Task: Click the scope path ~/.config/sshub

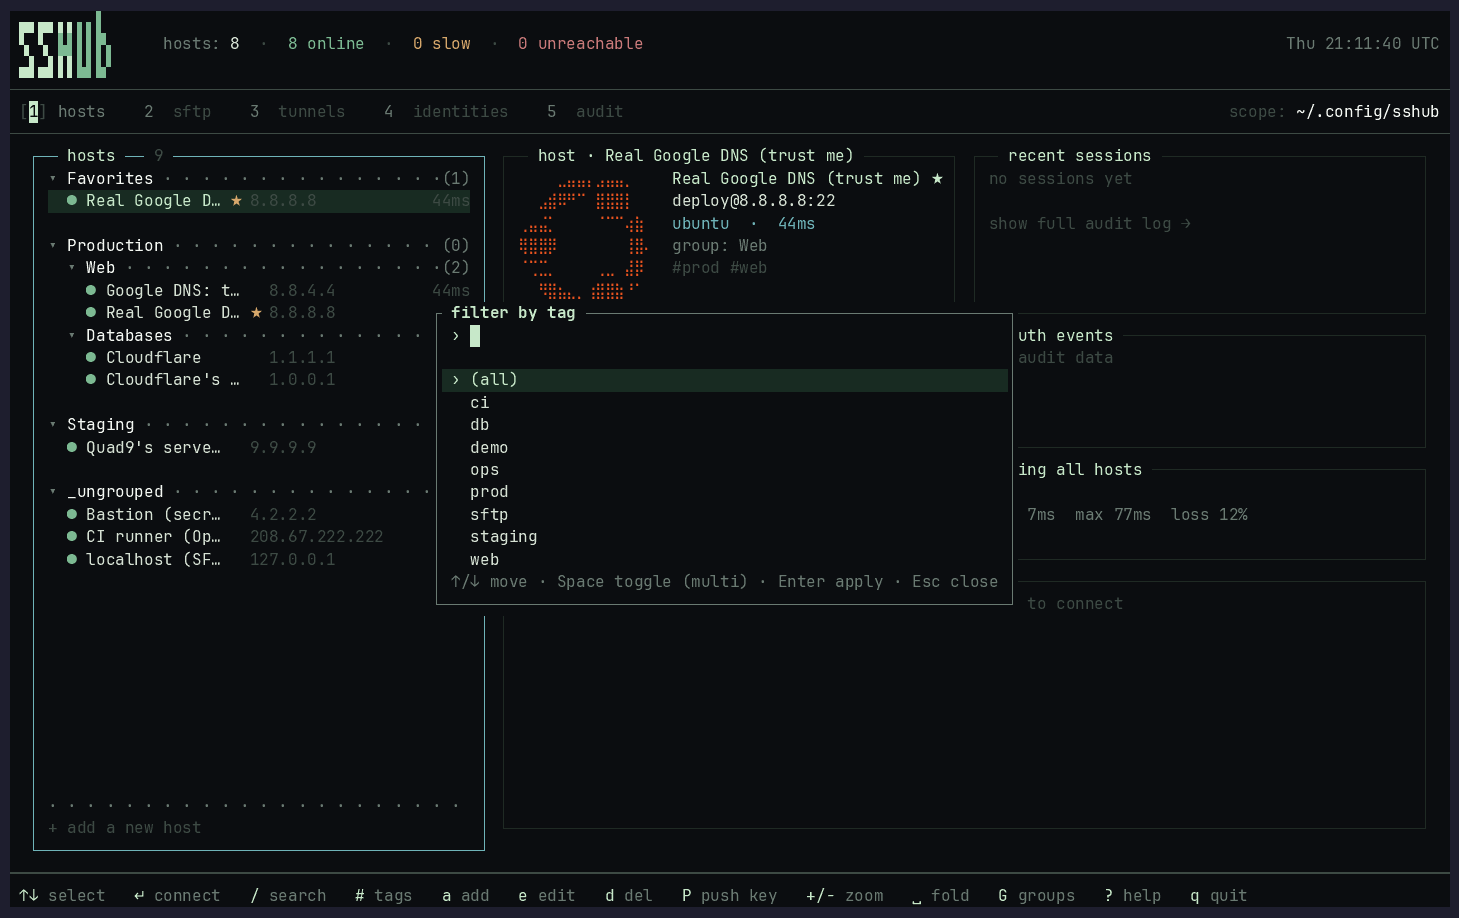Action: coord(1368,112)
